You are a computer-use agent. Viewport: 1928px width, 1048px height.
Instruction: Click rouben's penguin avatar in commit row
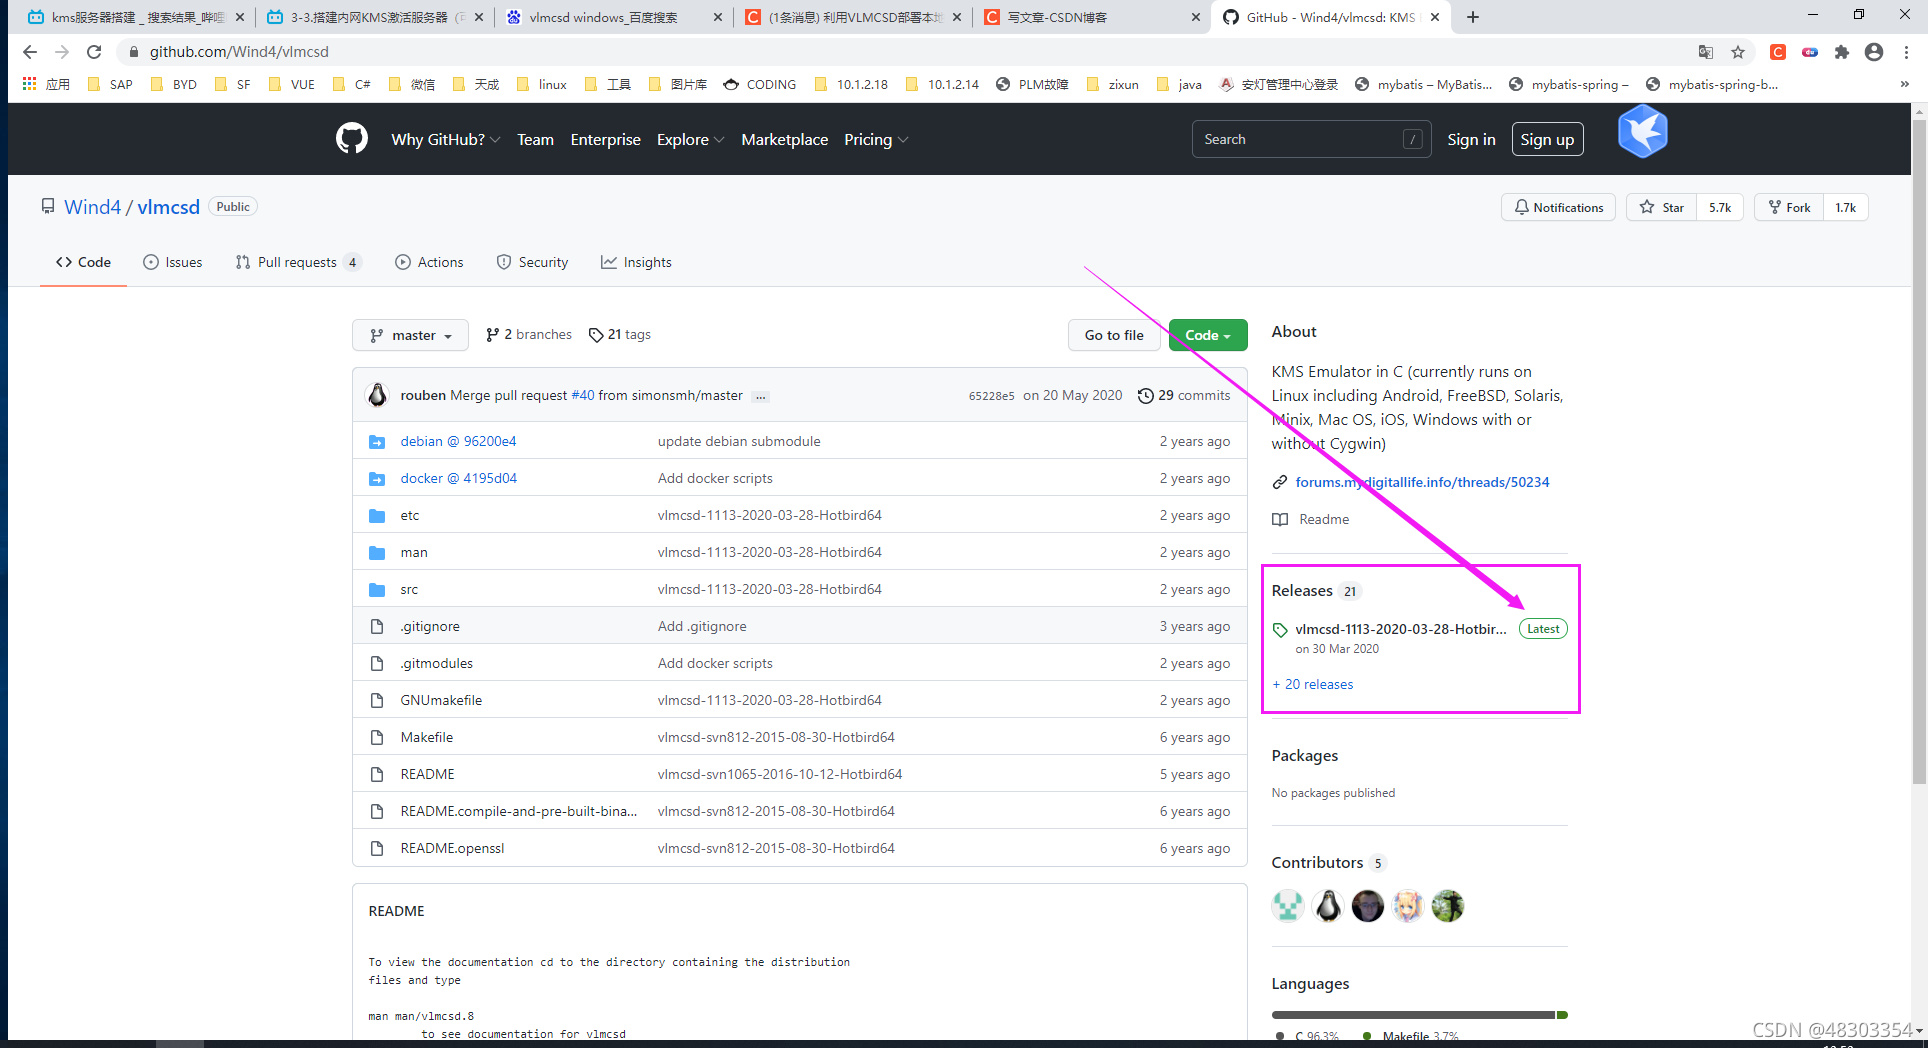378,395
